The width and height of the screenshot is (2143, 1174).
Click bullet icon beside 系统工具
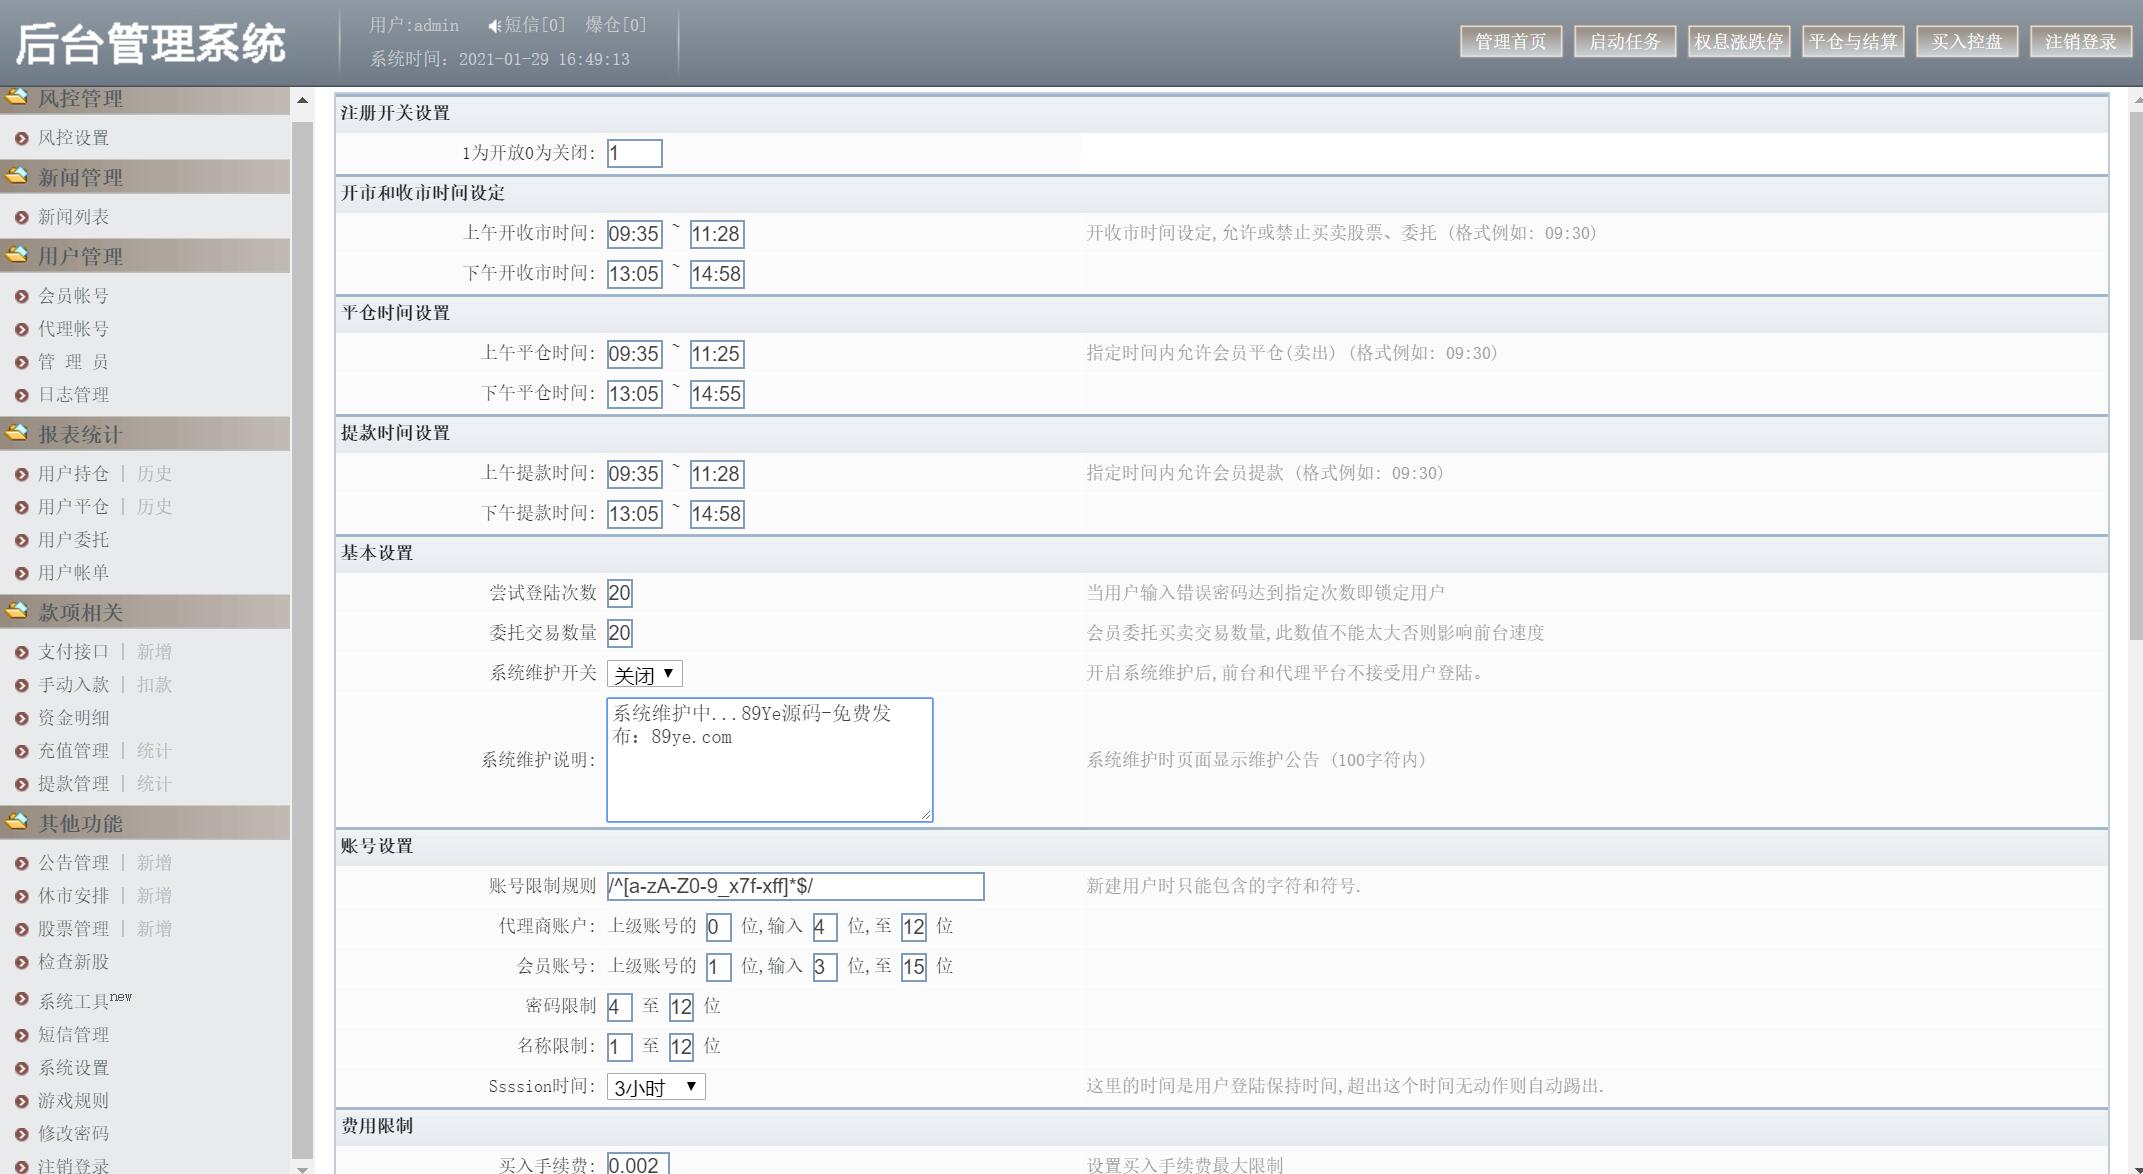[22, 999]
